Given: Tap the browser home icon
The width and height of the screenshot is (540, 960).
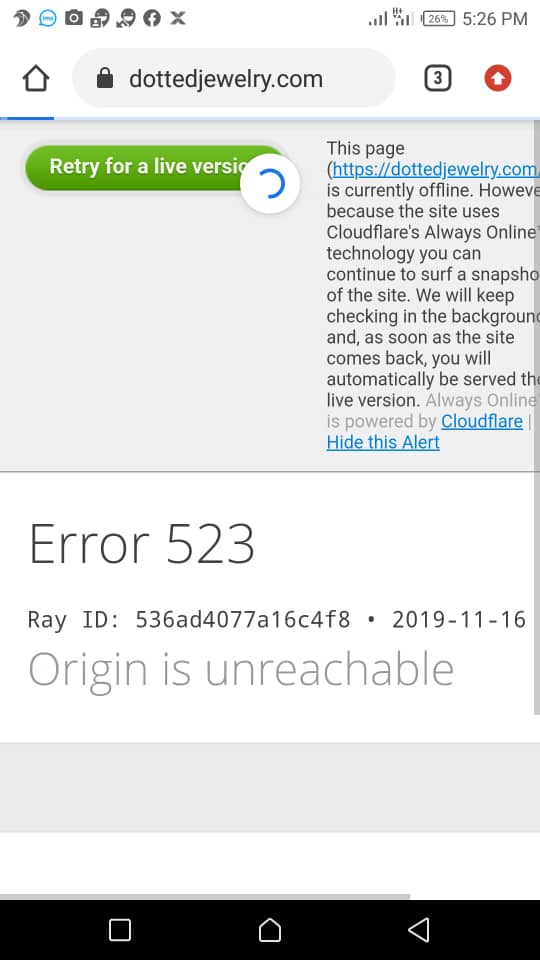Looking at the screenshot, I should (36, 78).
